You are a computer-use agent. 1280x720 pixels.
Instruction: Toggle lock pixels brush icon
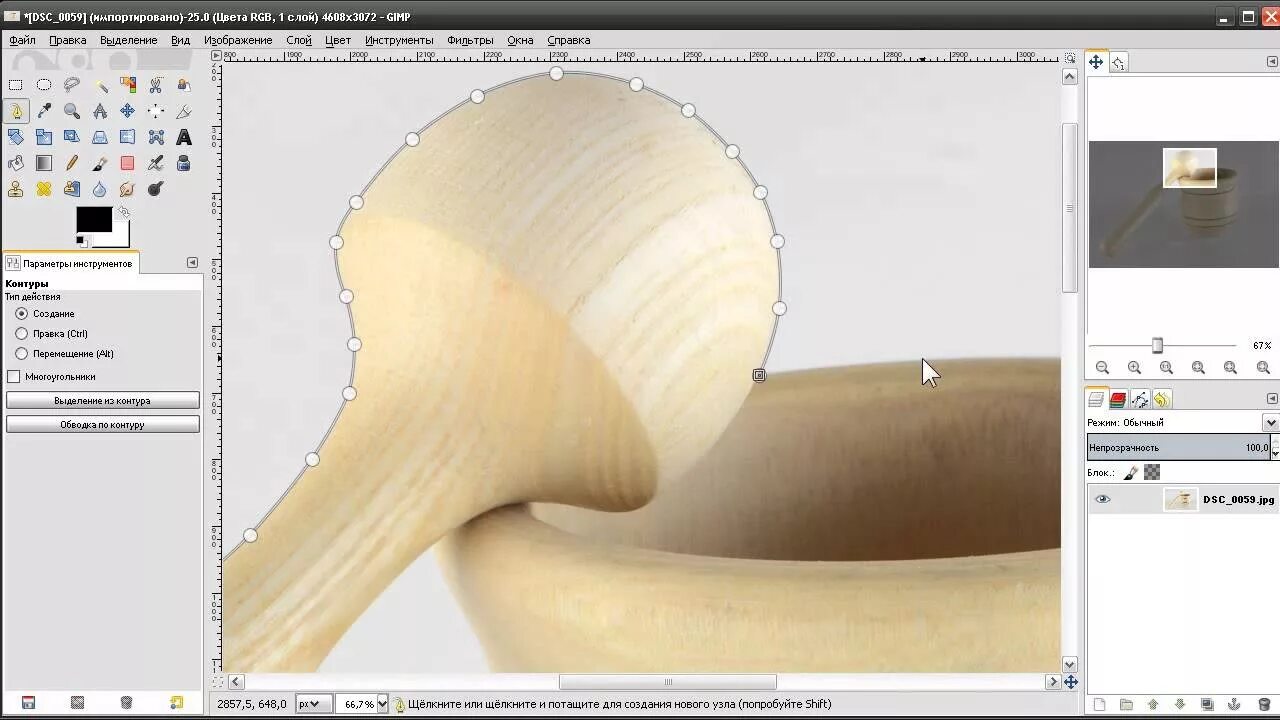click(x=1131, y=472)
